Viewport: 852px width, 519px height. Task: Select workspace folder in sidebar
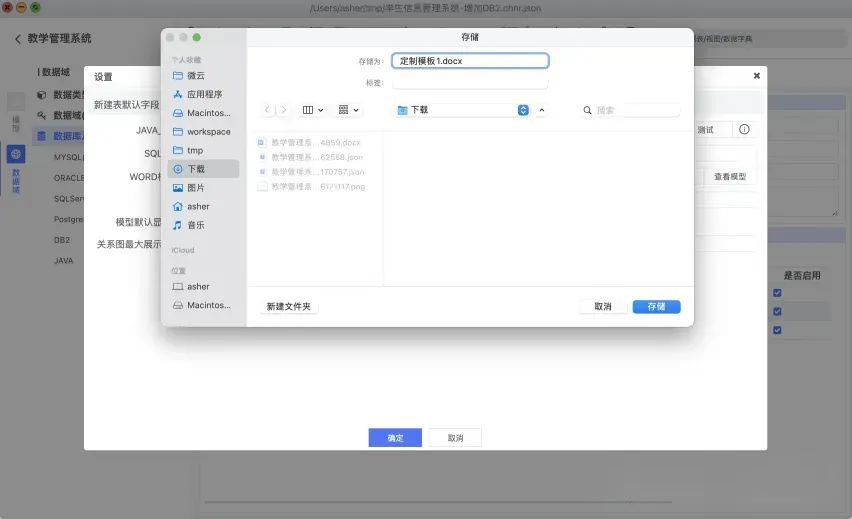(208, 132)
